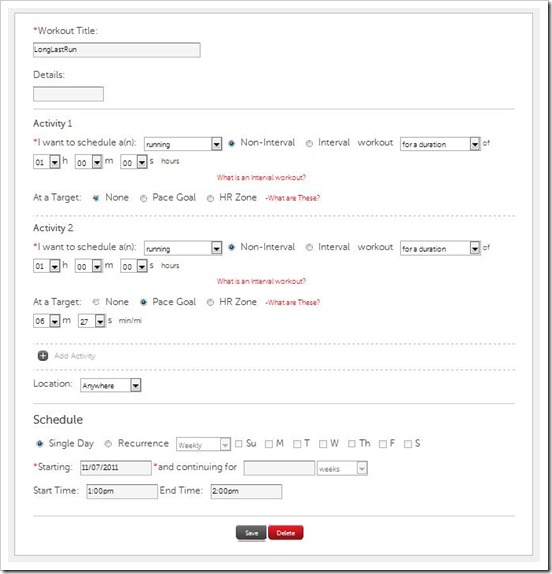552x574 pixels.
Task: Tick the F day checkbox
Action: tap(383, 444)
